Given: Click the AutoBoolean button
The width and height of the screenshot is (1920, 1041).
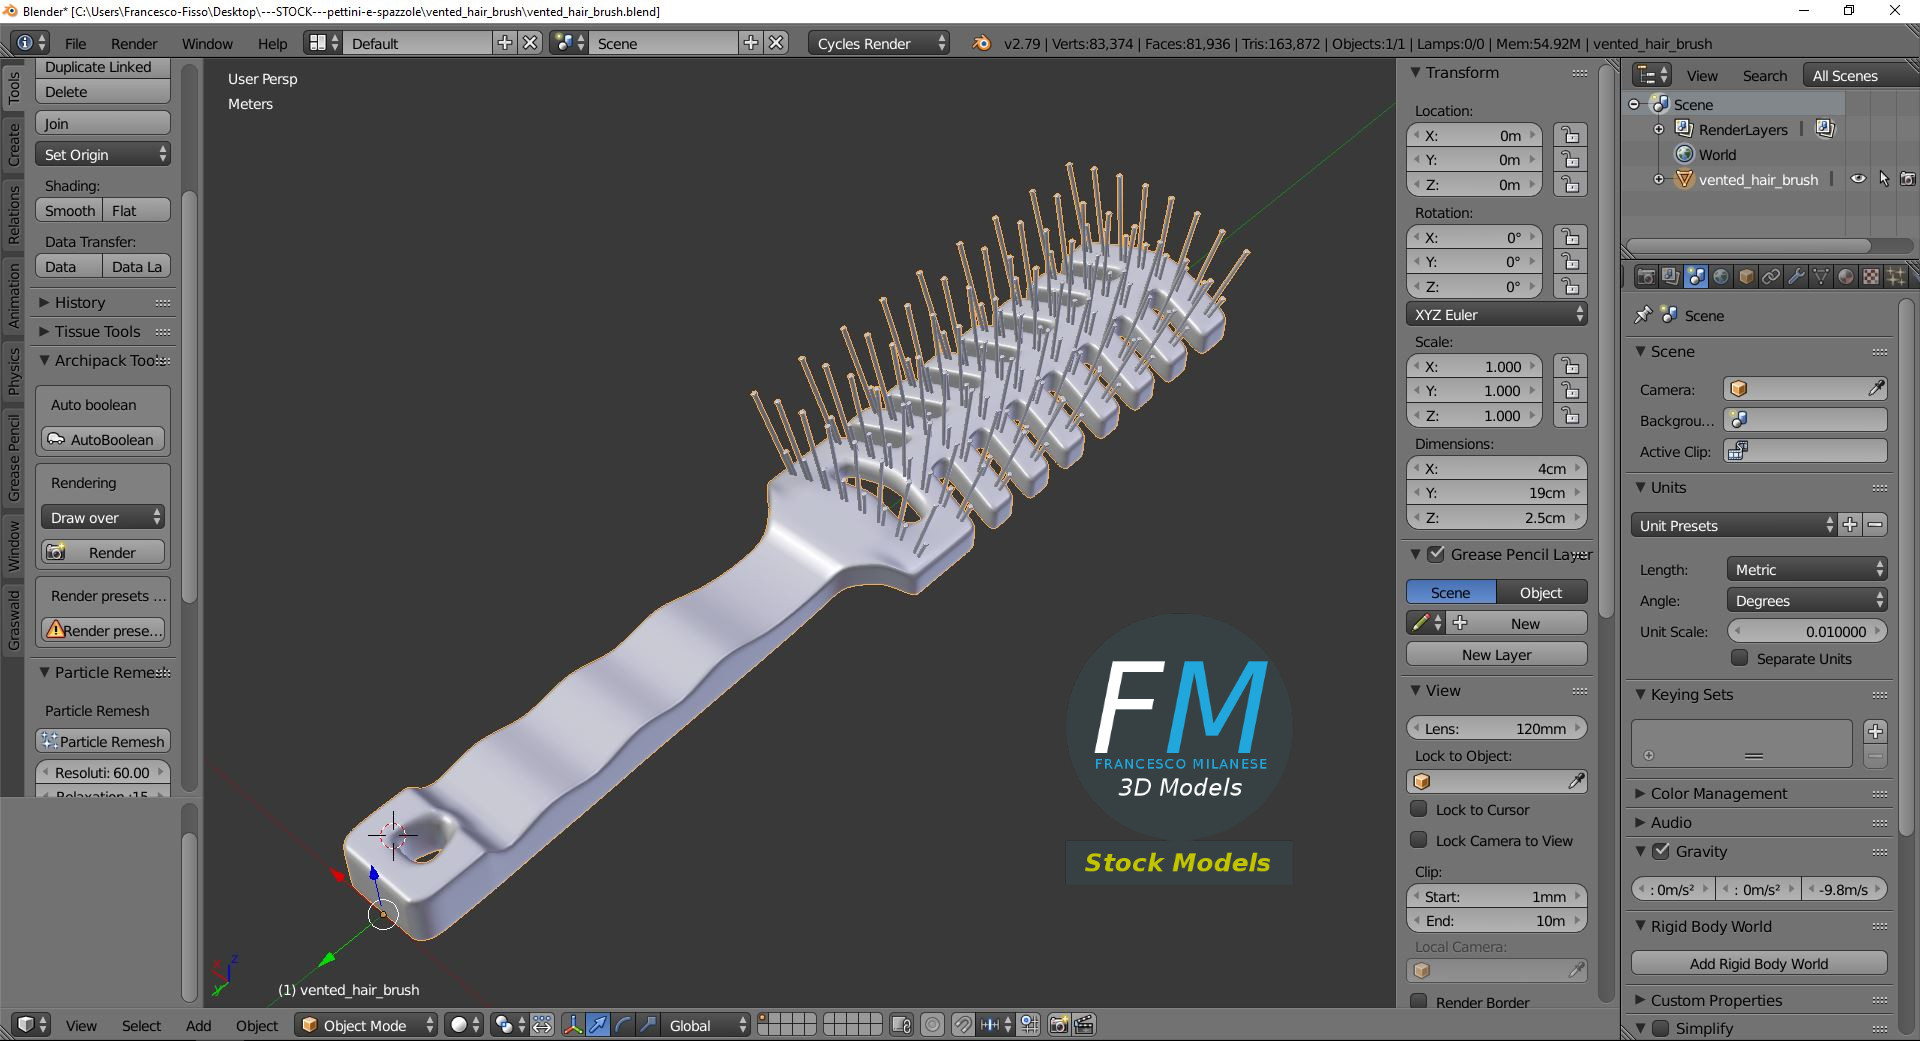Looking at the screenshot, I should pyautogui.click(x=103, y=439).
